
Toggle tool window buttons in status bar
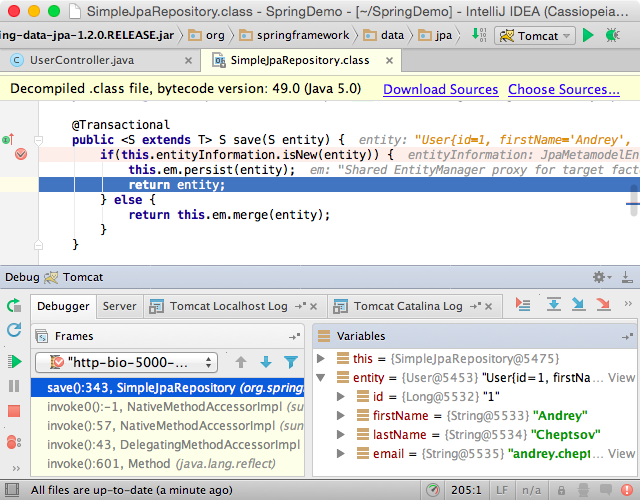11,490
